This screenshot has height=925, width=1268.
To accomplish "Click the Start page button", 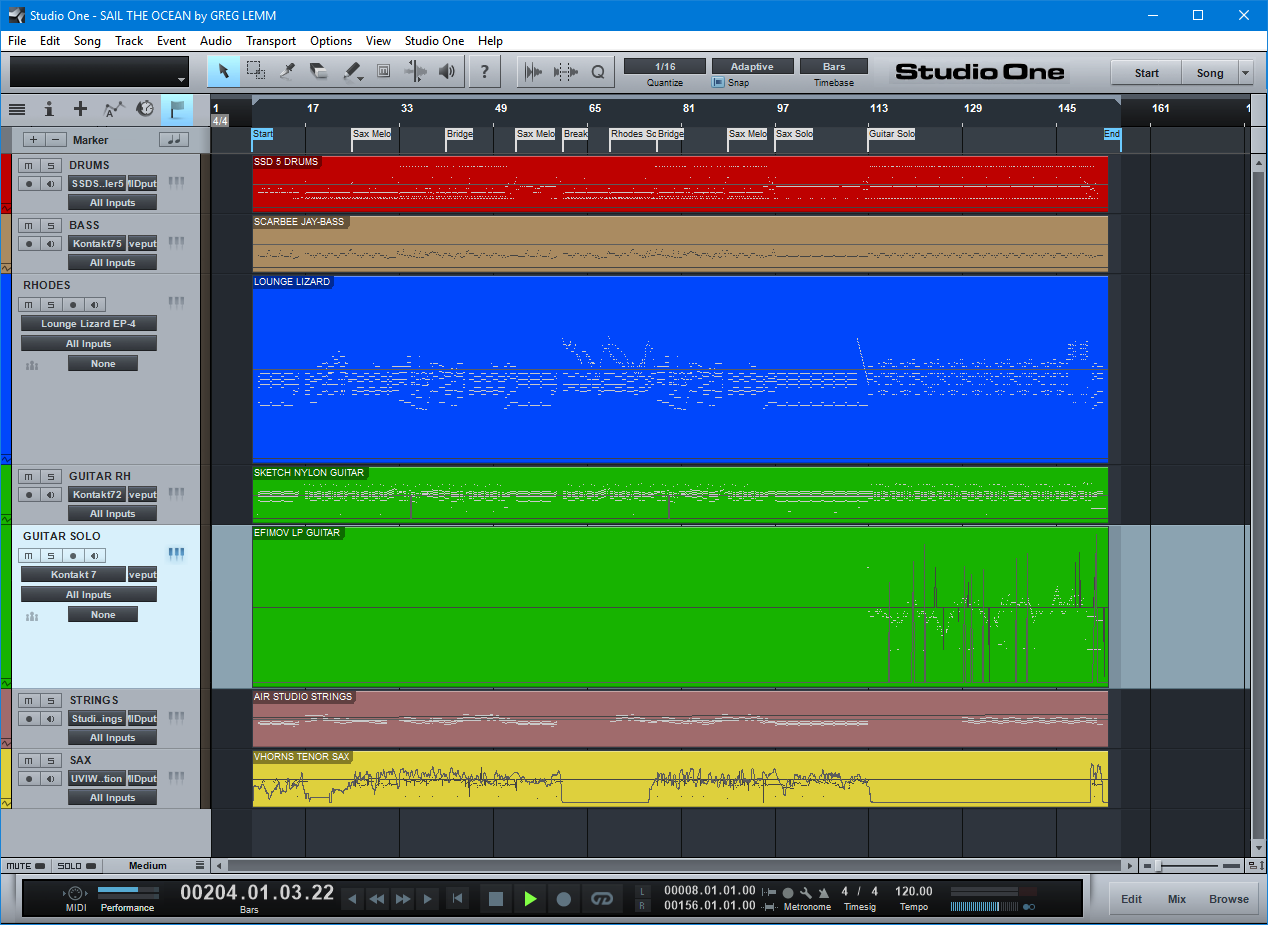I will tap(1146, 73).
